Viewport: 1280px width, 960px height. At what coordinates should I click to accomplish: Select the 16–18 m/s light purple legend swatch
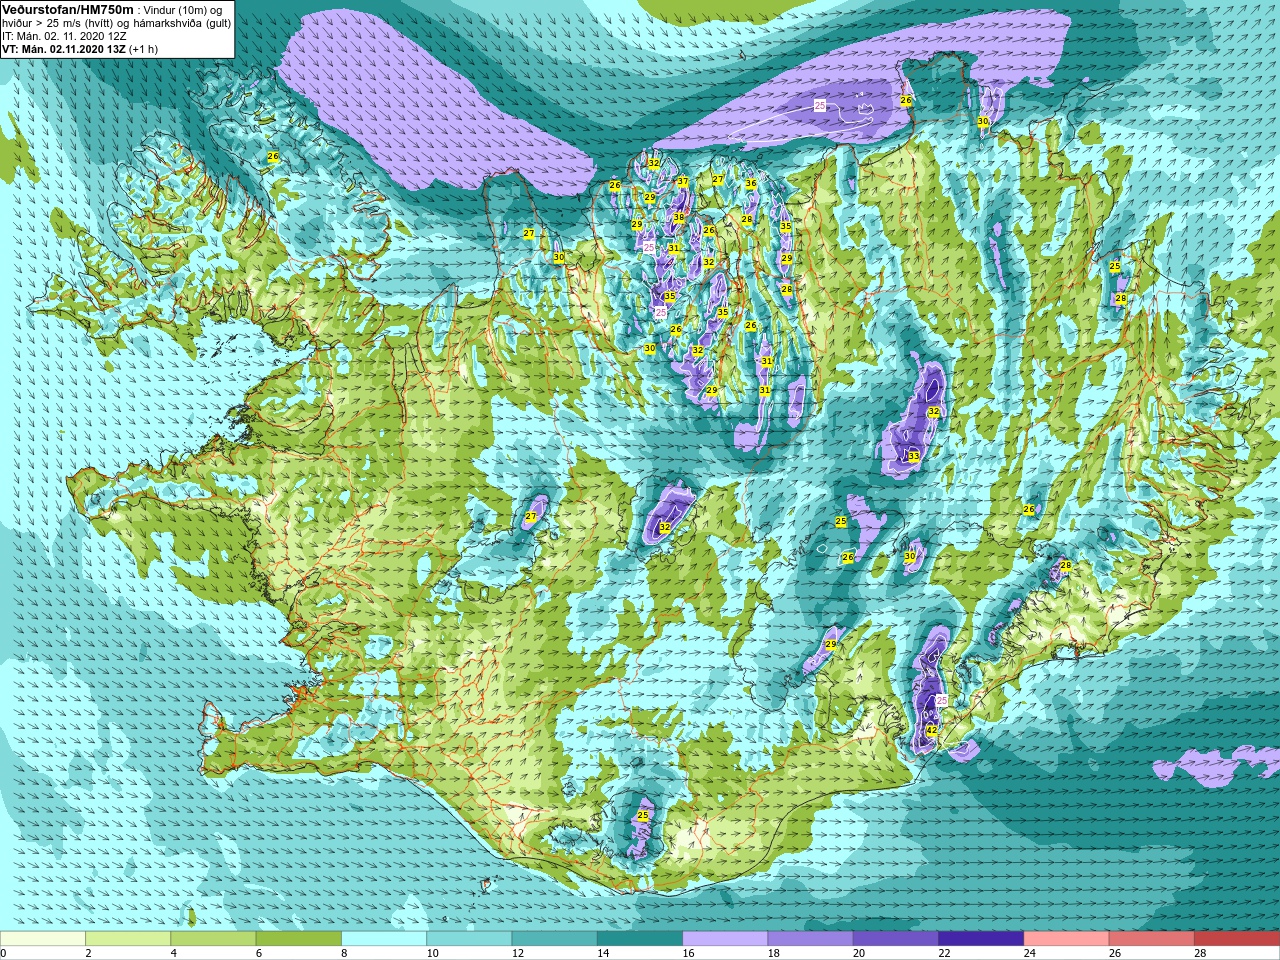(725, 938)
